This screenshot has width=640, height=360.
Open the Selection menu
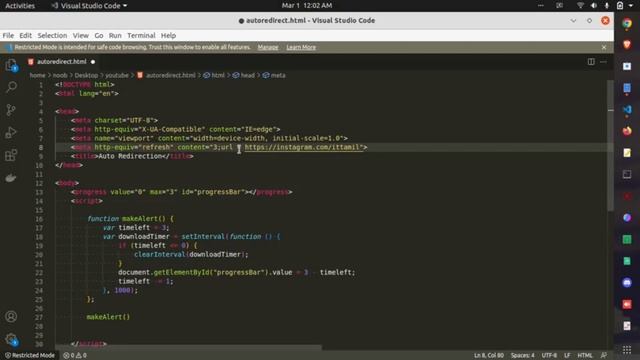(52, 36)
